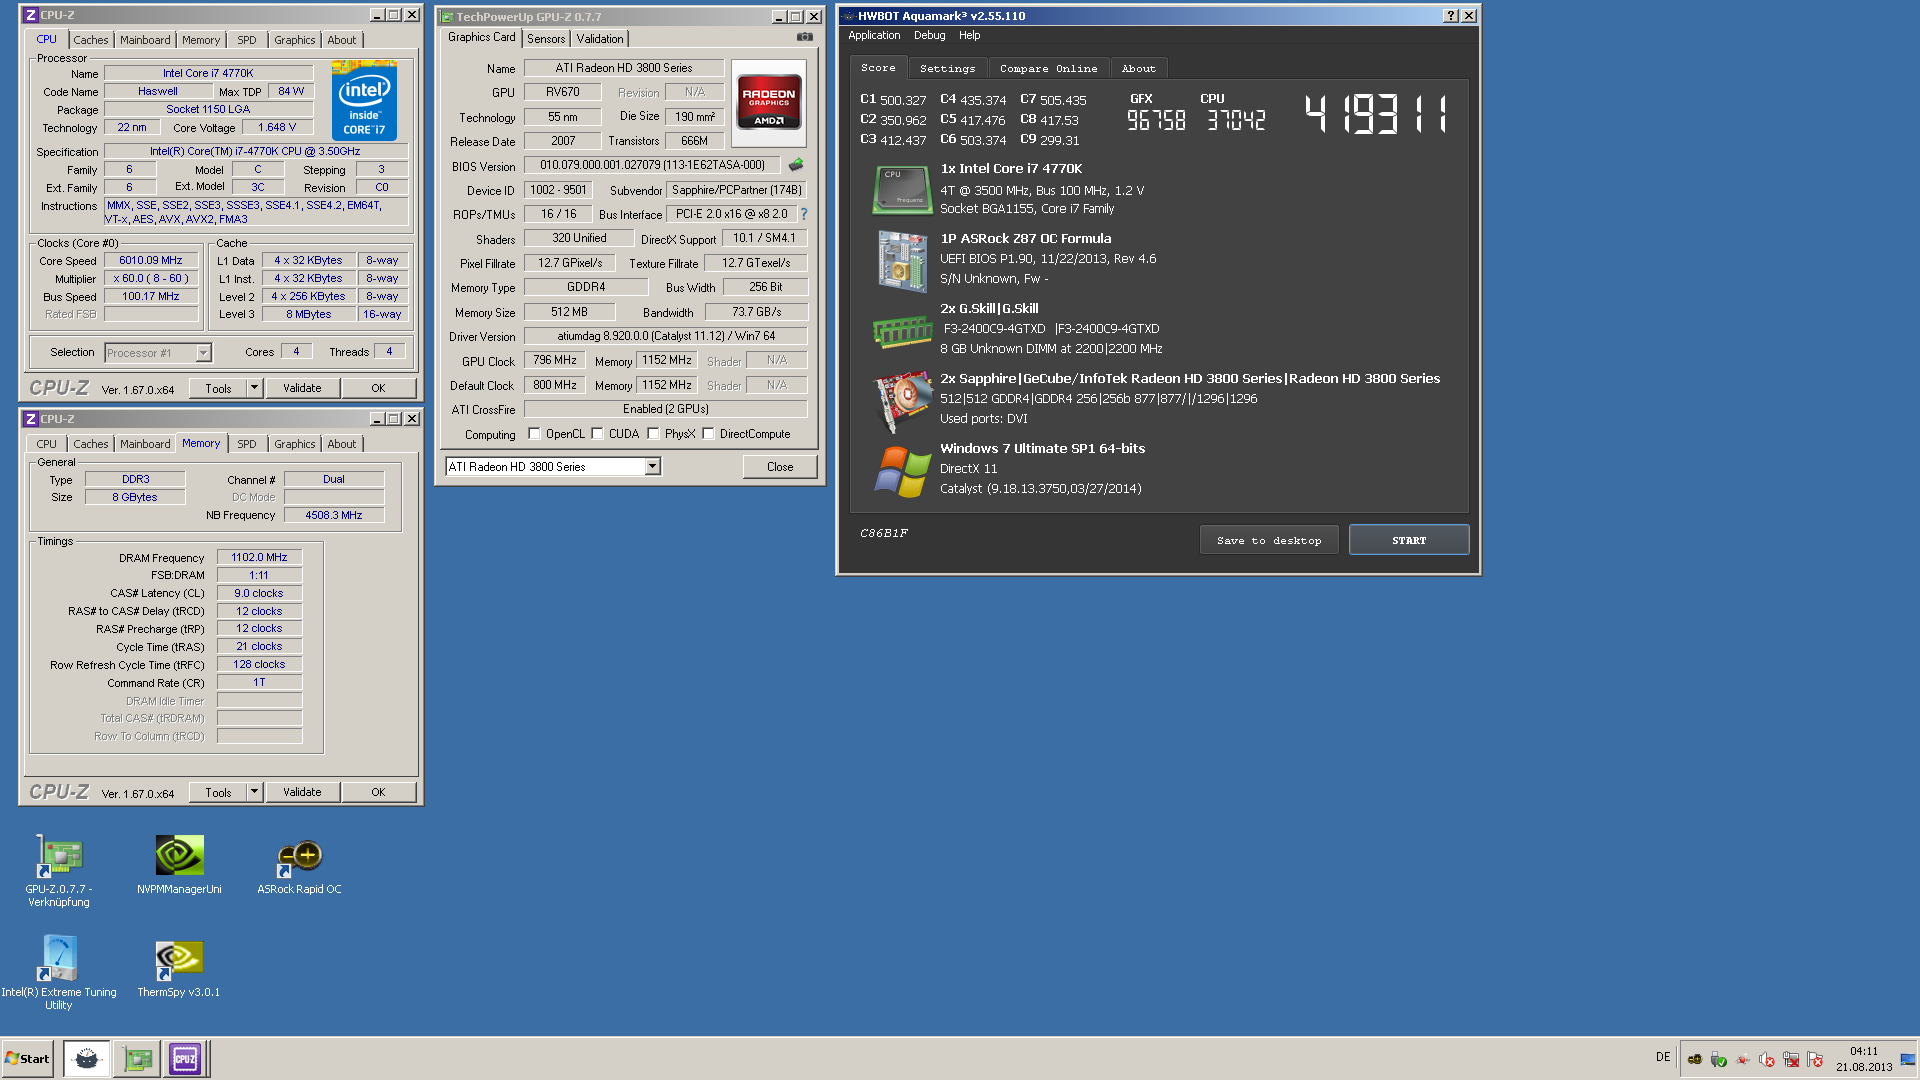
Task: Open the ASRock Rapid OC desktop shortcut
Action: click(x=299, y=865)
